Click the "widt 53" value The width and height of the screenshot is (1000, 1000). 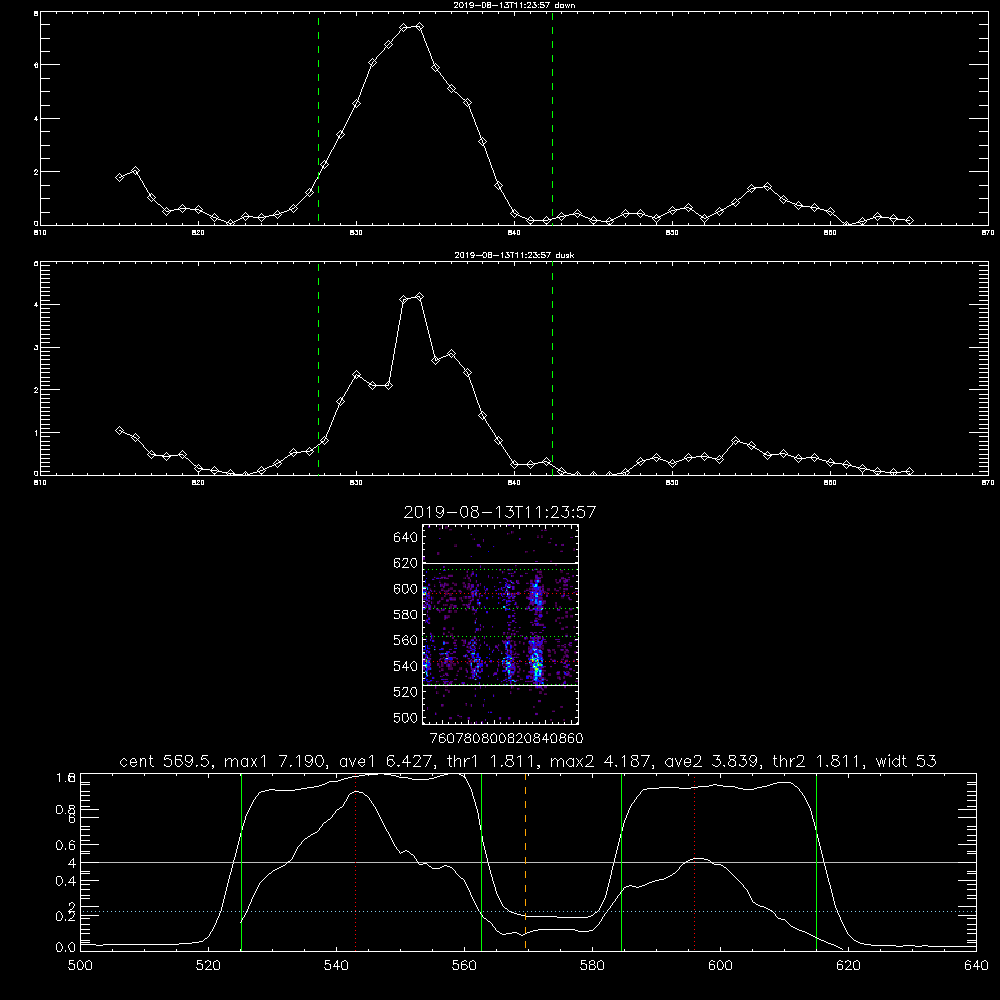click(x=906, y=761)
